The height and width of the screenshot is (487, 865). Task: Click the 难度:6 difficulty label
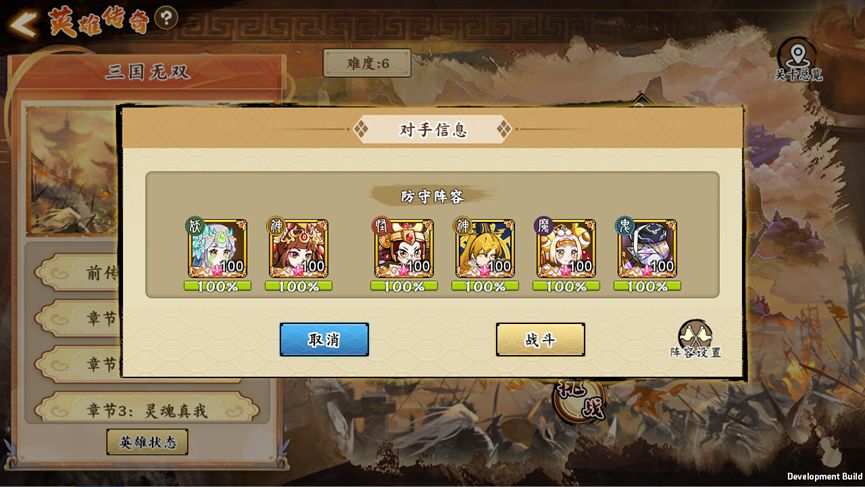point(367,63)
